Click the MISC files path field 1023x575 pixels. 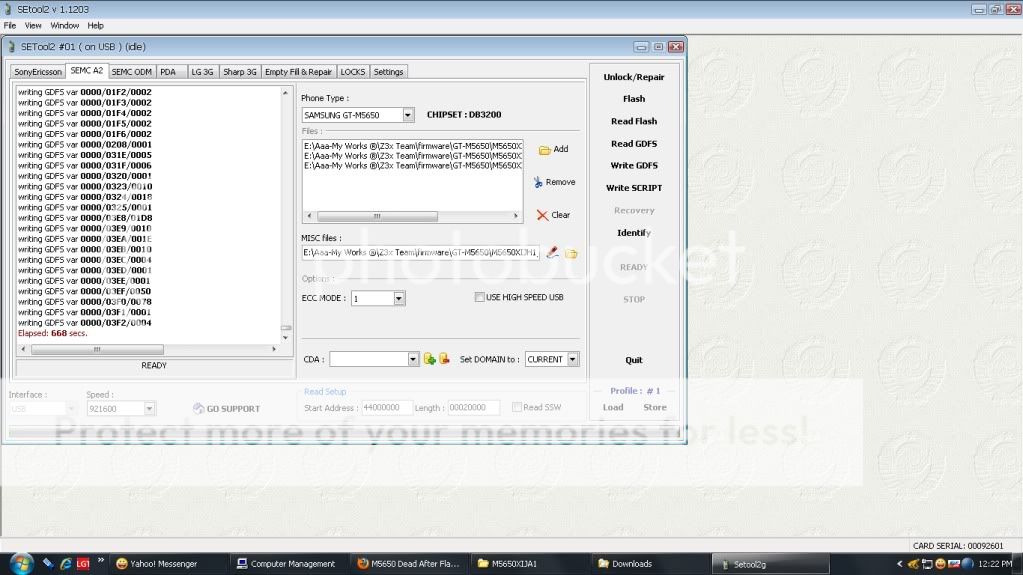(420, 253)
